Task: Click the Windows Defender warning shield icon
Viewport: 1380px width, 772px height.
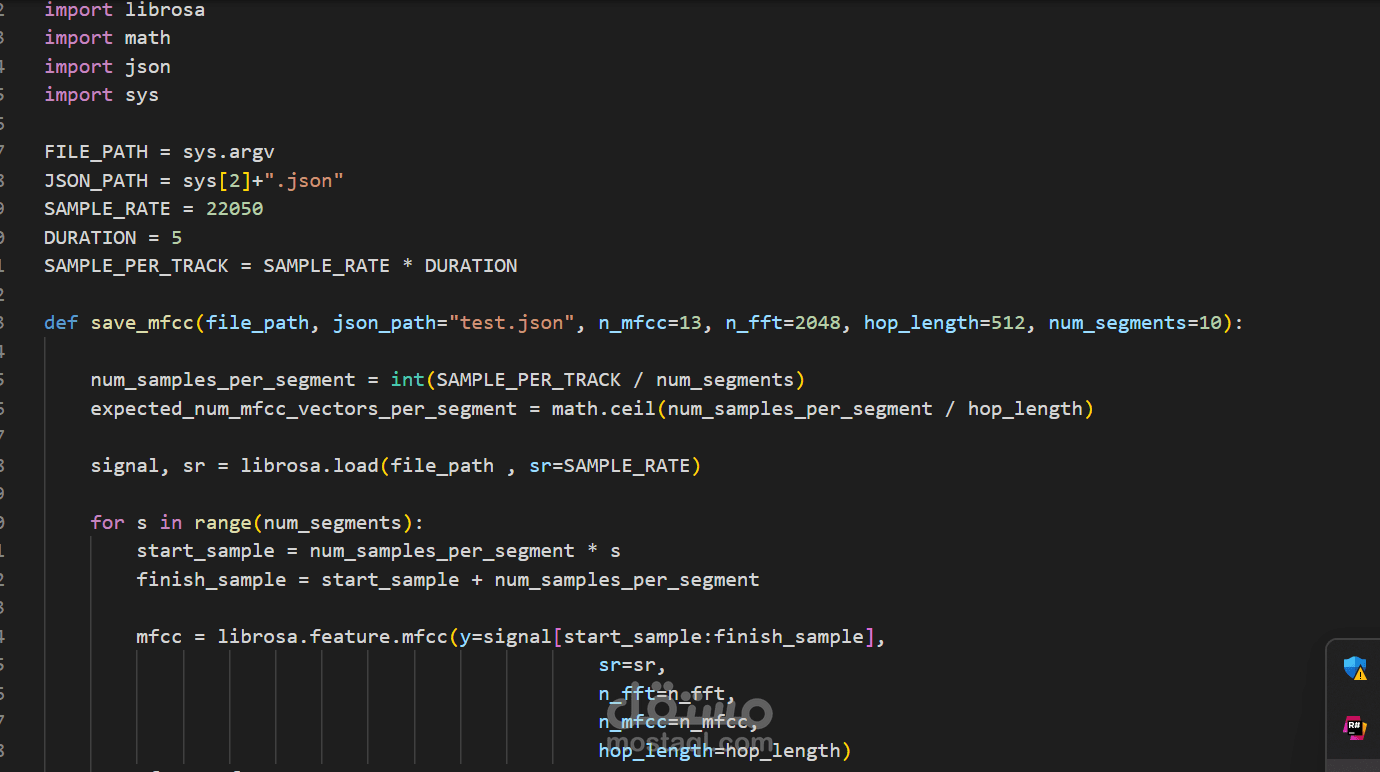Action: click(1357, 668)
